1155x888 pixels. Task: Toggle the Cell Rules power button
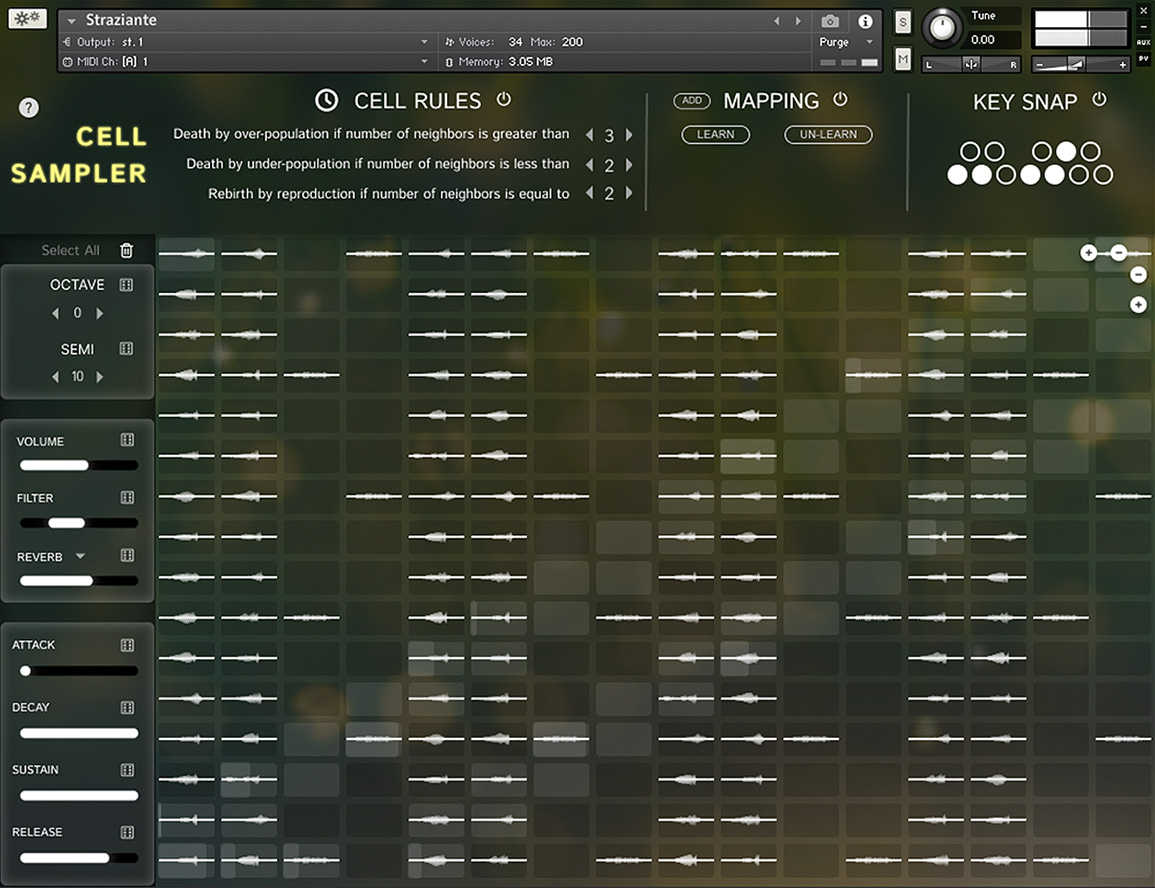[504, 100]
